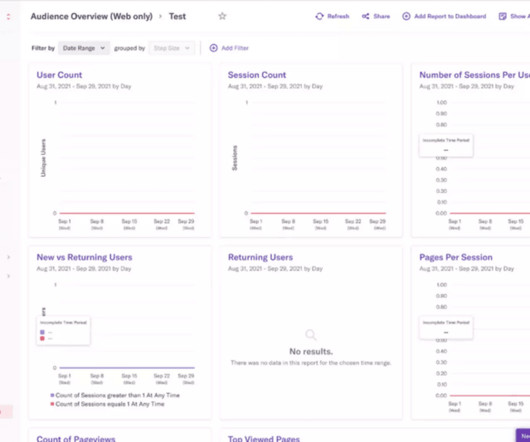This screenshot has height=442, width=530.
Task: Click the Add Filter plus icon
Action: point(214,48)
